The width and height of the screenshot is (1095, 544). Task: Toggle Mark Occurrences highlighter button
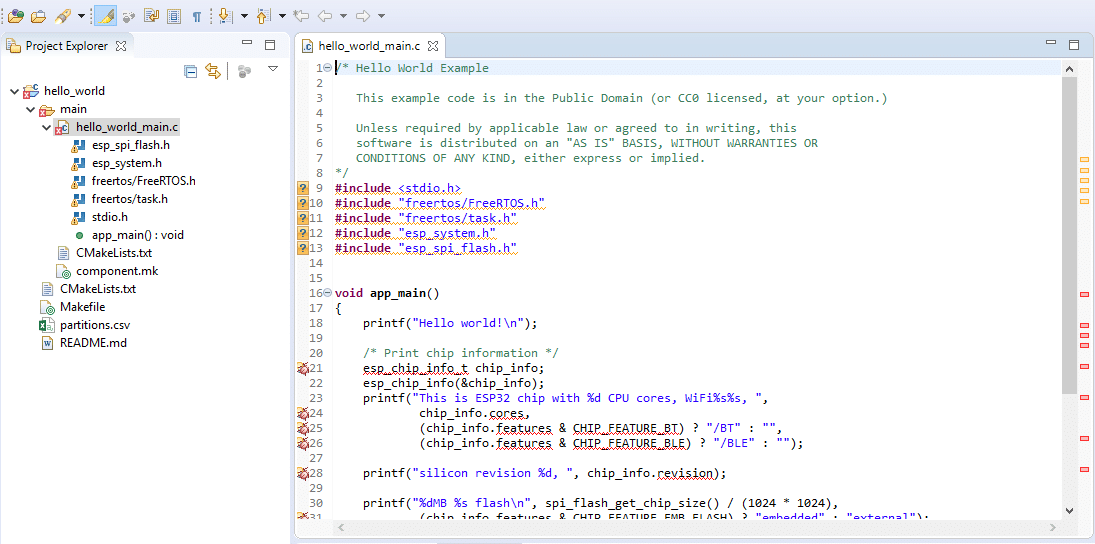point(105,15)
